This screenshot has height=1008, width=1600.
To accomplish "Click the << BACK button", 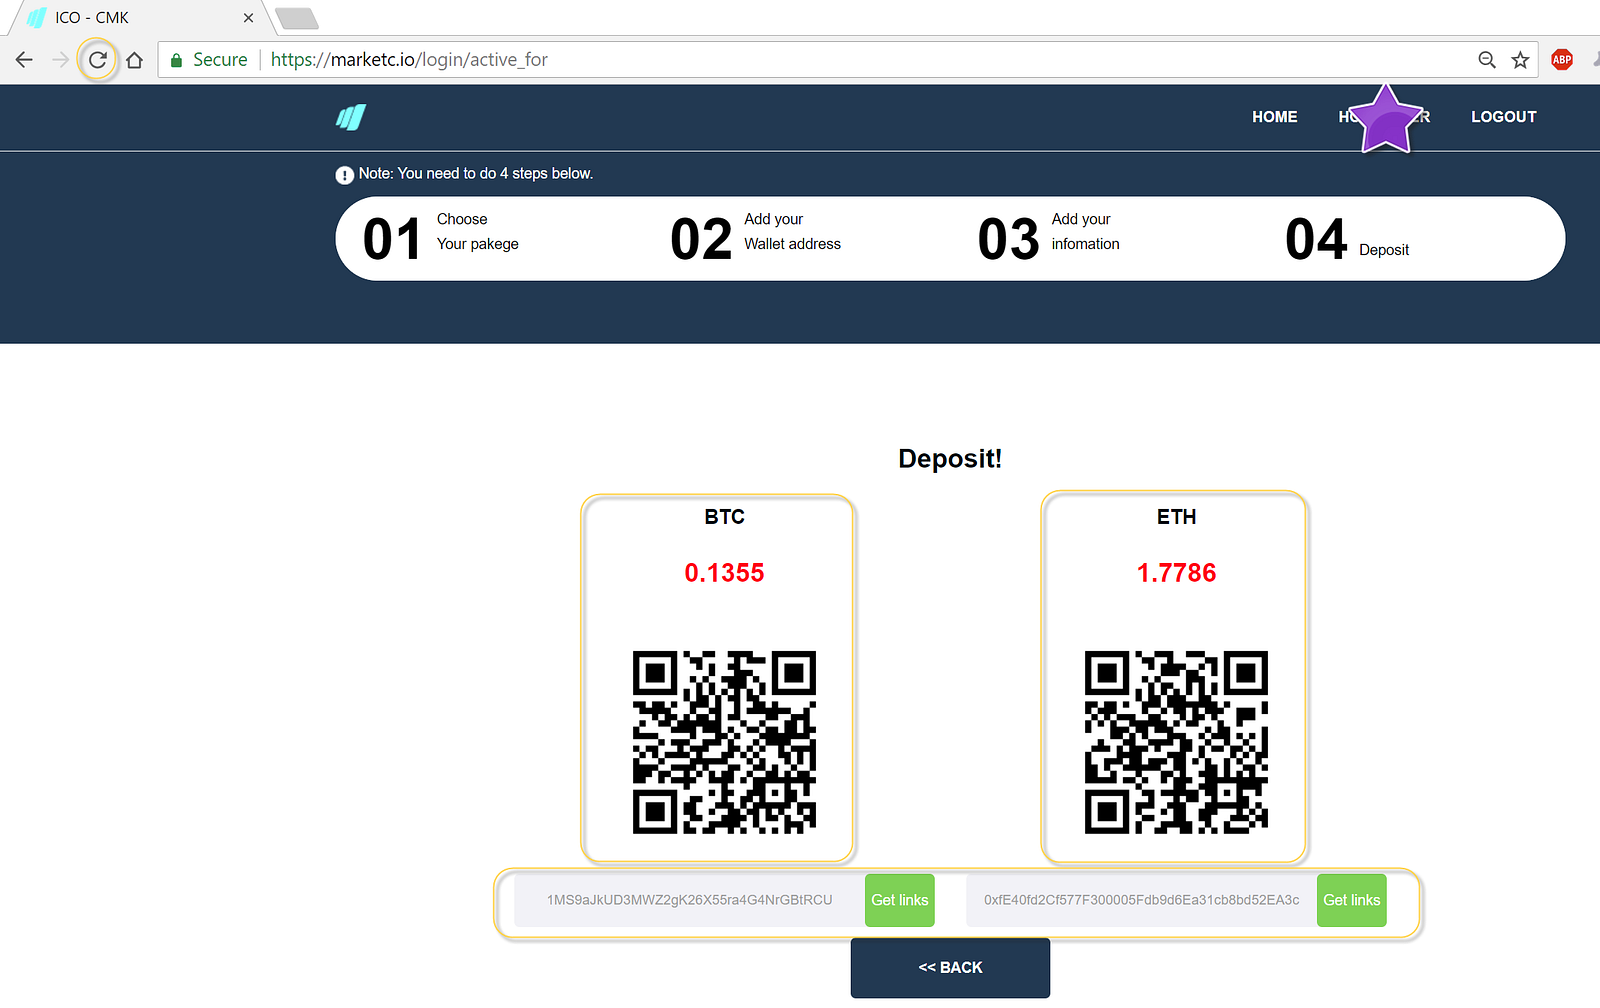I will (x=950, y=968).
